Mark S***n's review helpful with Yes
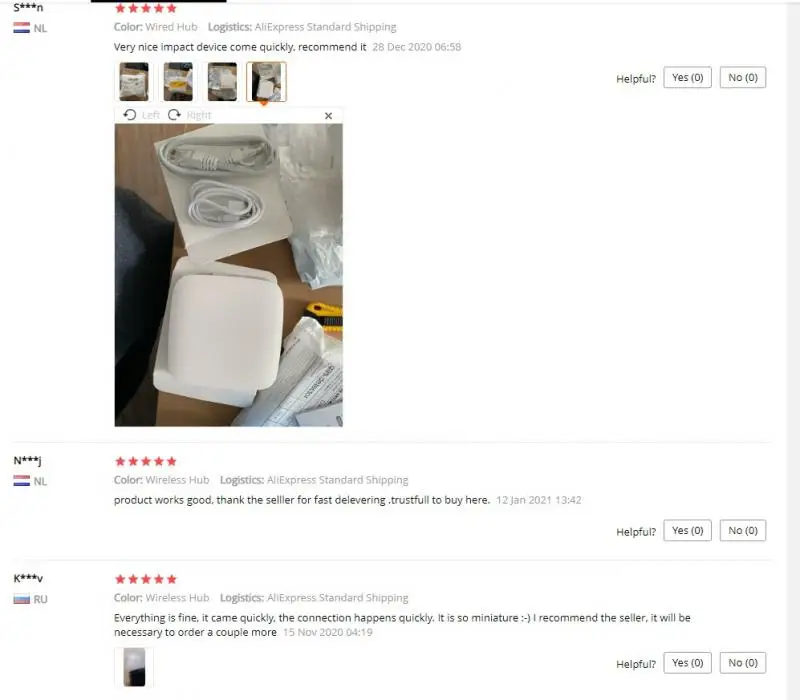The height and width of the screenshot is (700, 800). [x=687, y=78]
